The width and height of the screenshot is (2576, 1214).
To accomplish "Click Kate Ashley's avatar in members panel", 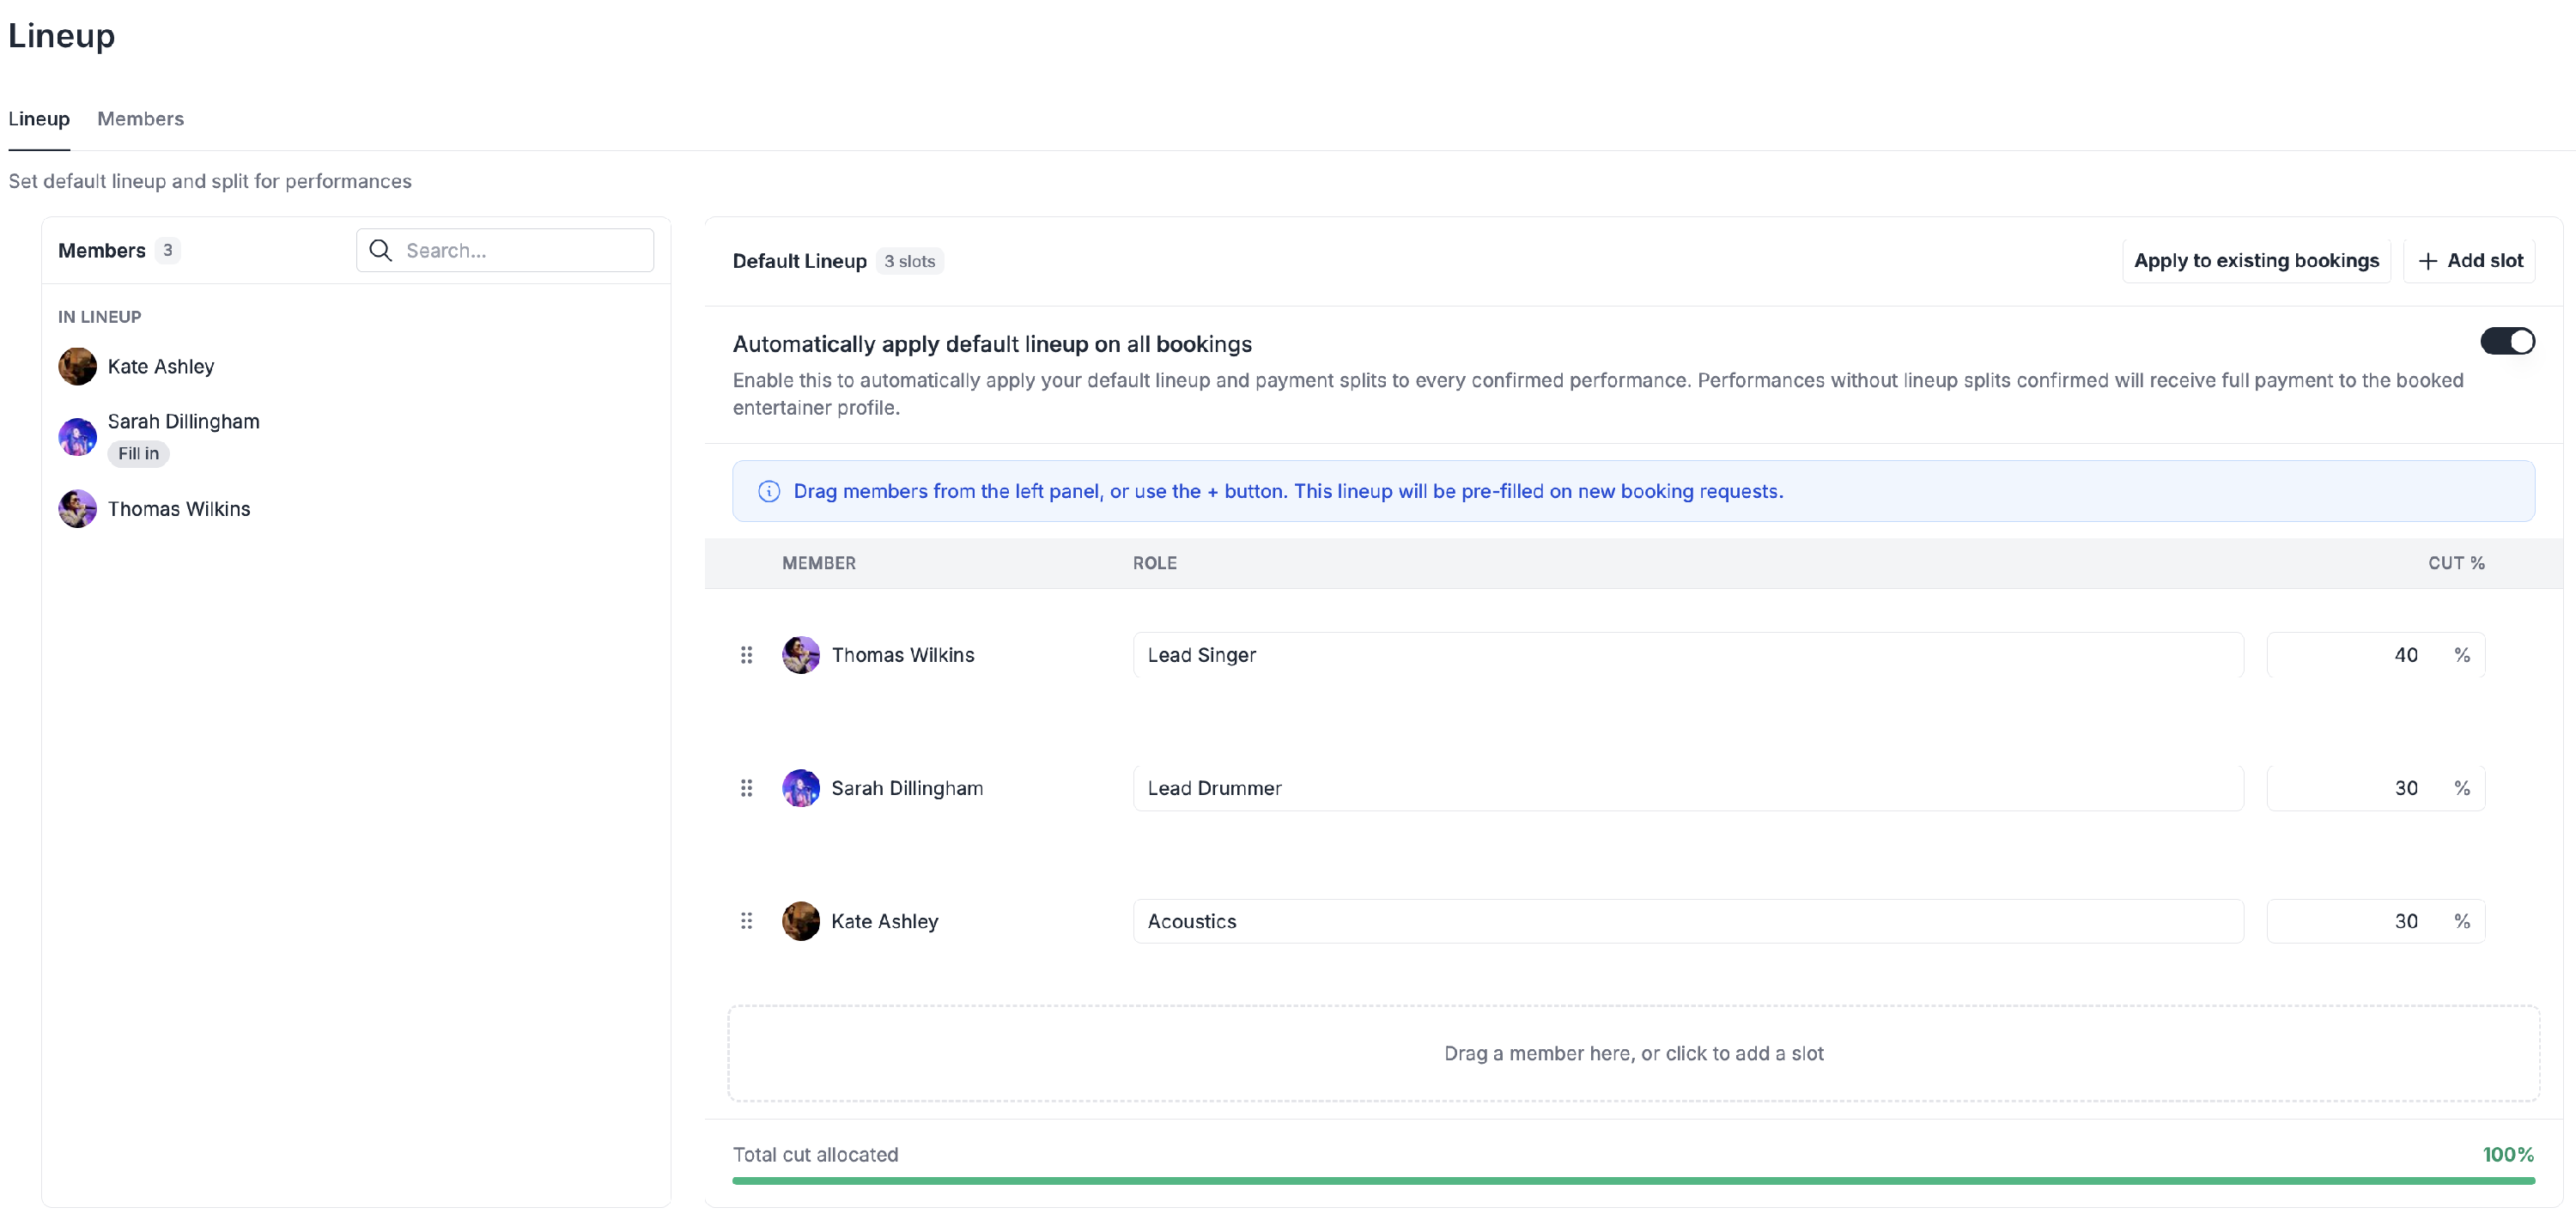I will coord(77,367).
